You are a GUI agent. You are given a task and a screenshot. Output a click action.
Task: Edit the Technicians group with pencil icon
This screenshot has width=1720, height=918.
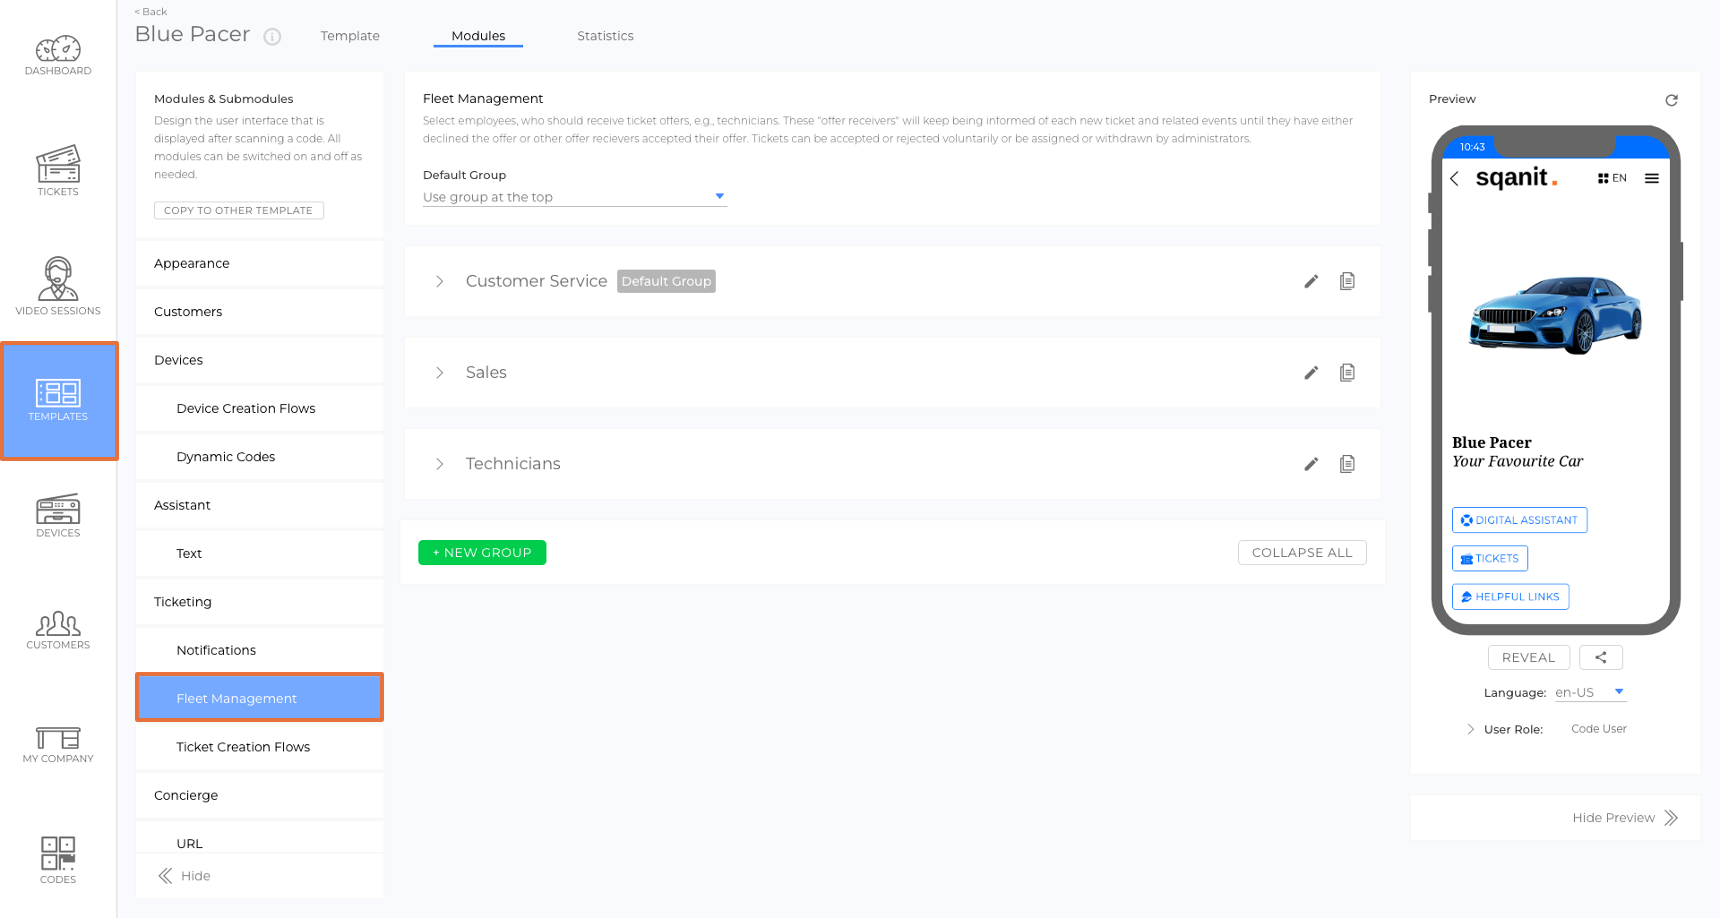tap(1311, 464)
